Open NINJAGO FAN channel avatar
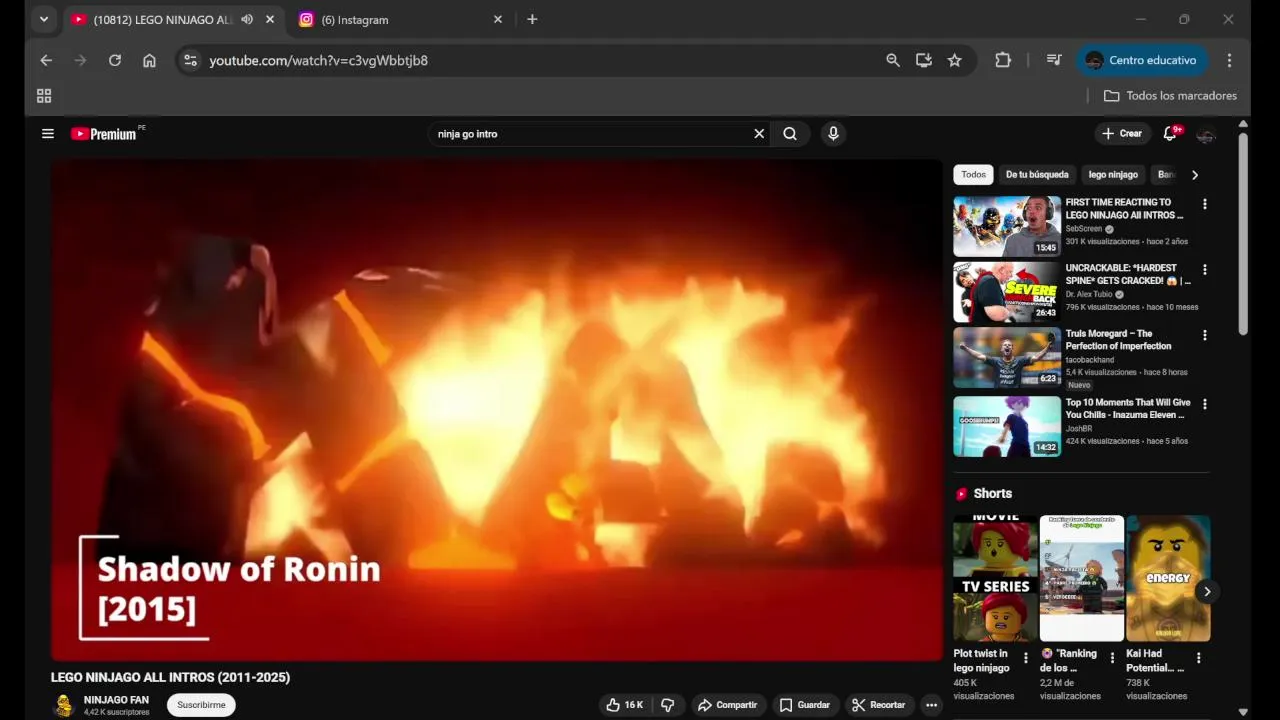Viewport: 1280px width, 720px height. click(64, 705)
